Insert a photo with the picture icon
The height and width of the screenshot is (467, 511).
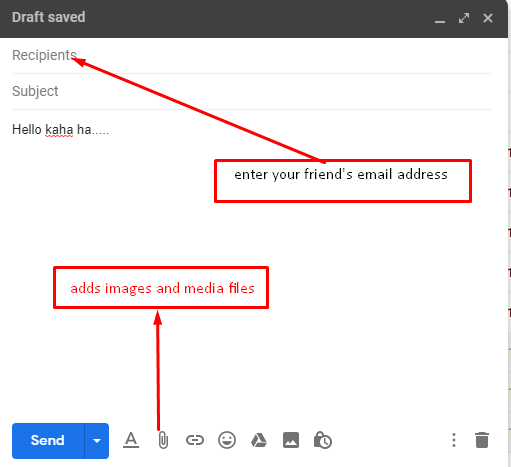click(291, 440)
